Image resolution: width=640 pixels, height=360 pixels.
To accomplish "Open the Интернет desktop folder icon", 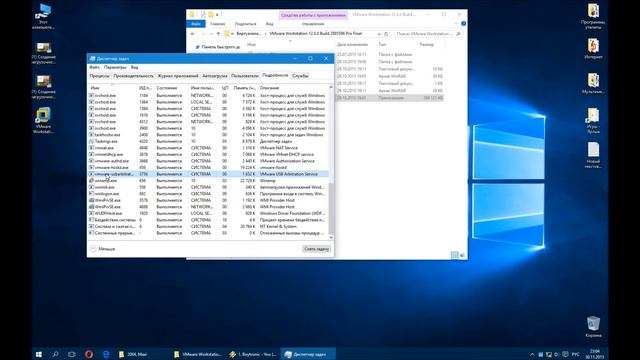I will (x=593, y=49).
